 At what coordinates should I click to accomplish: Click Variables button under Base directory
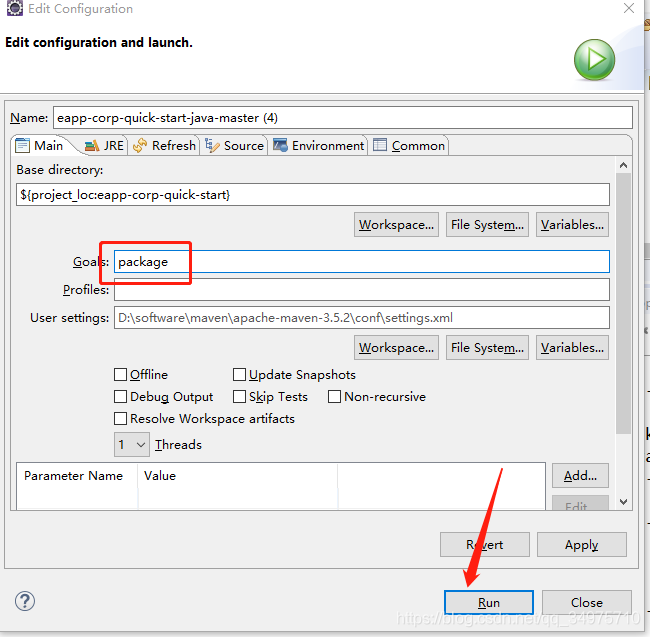click(572, 225)
